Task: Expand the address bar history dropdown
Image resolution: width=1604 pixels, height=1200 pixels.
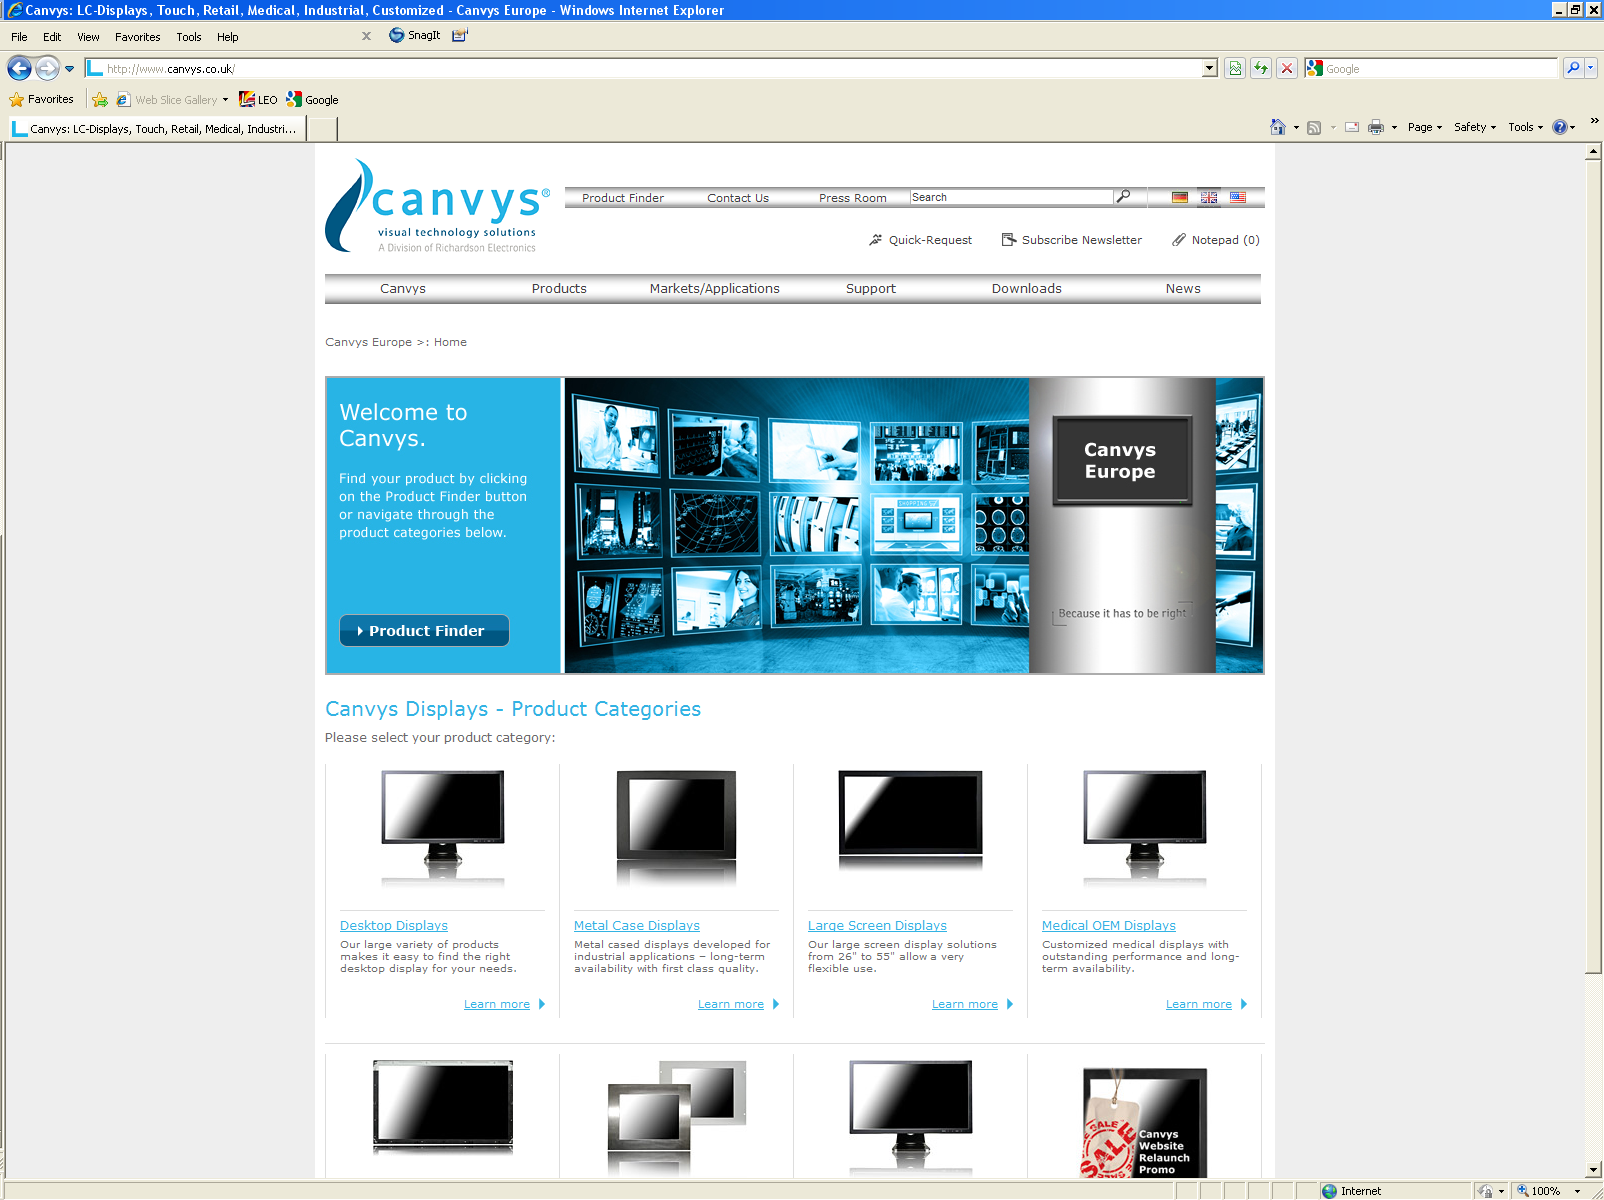Action: tap(1210, 68)
